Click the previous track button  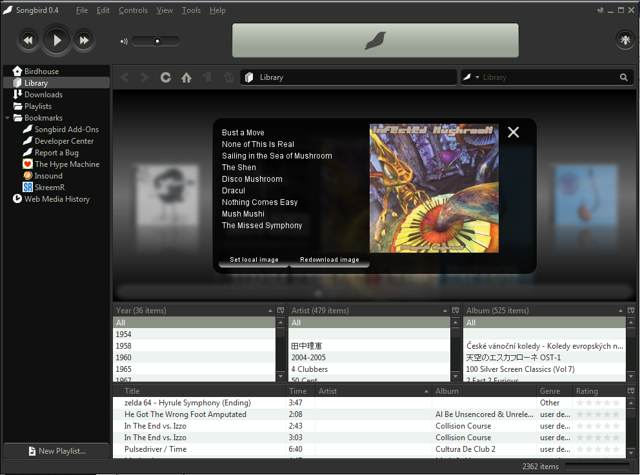click(x=28, y=40)
